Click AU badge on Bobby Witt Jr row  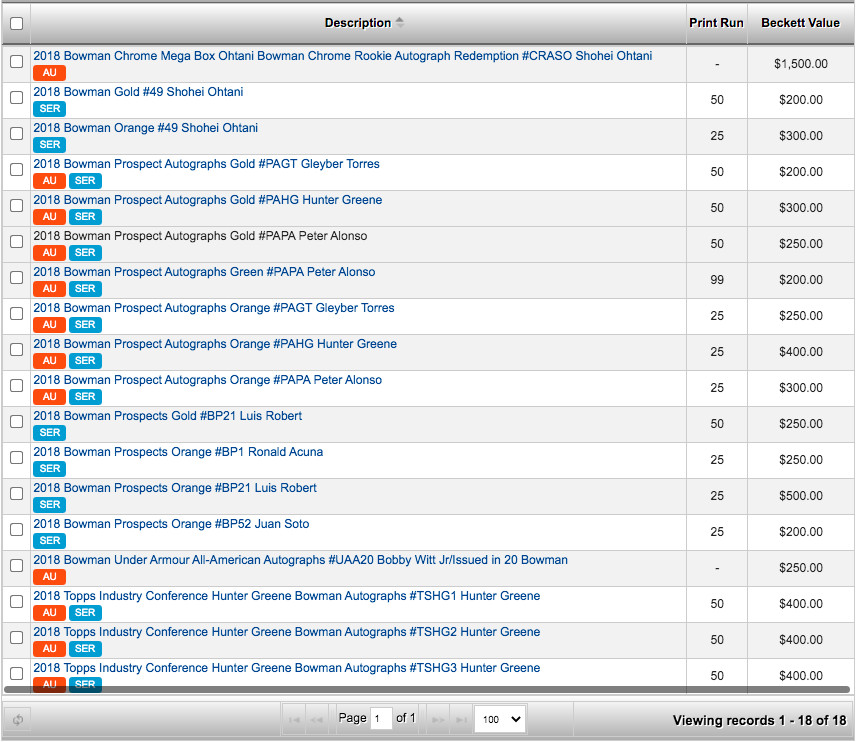pos(49,578)
